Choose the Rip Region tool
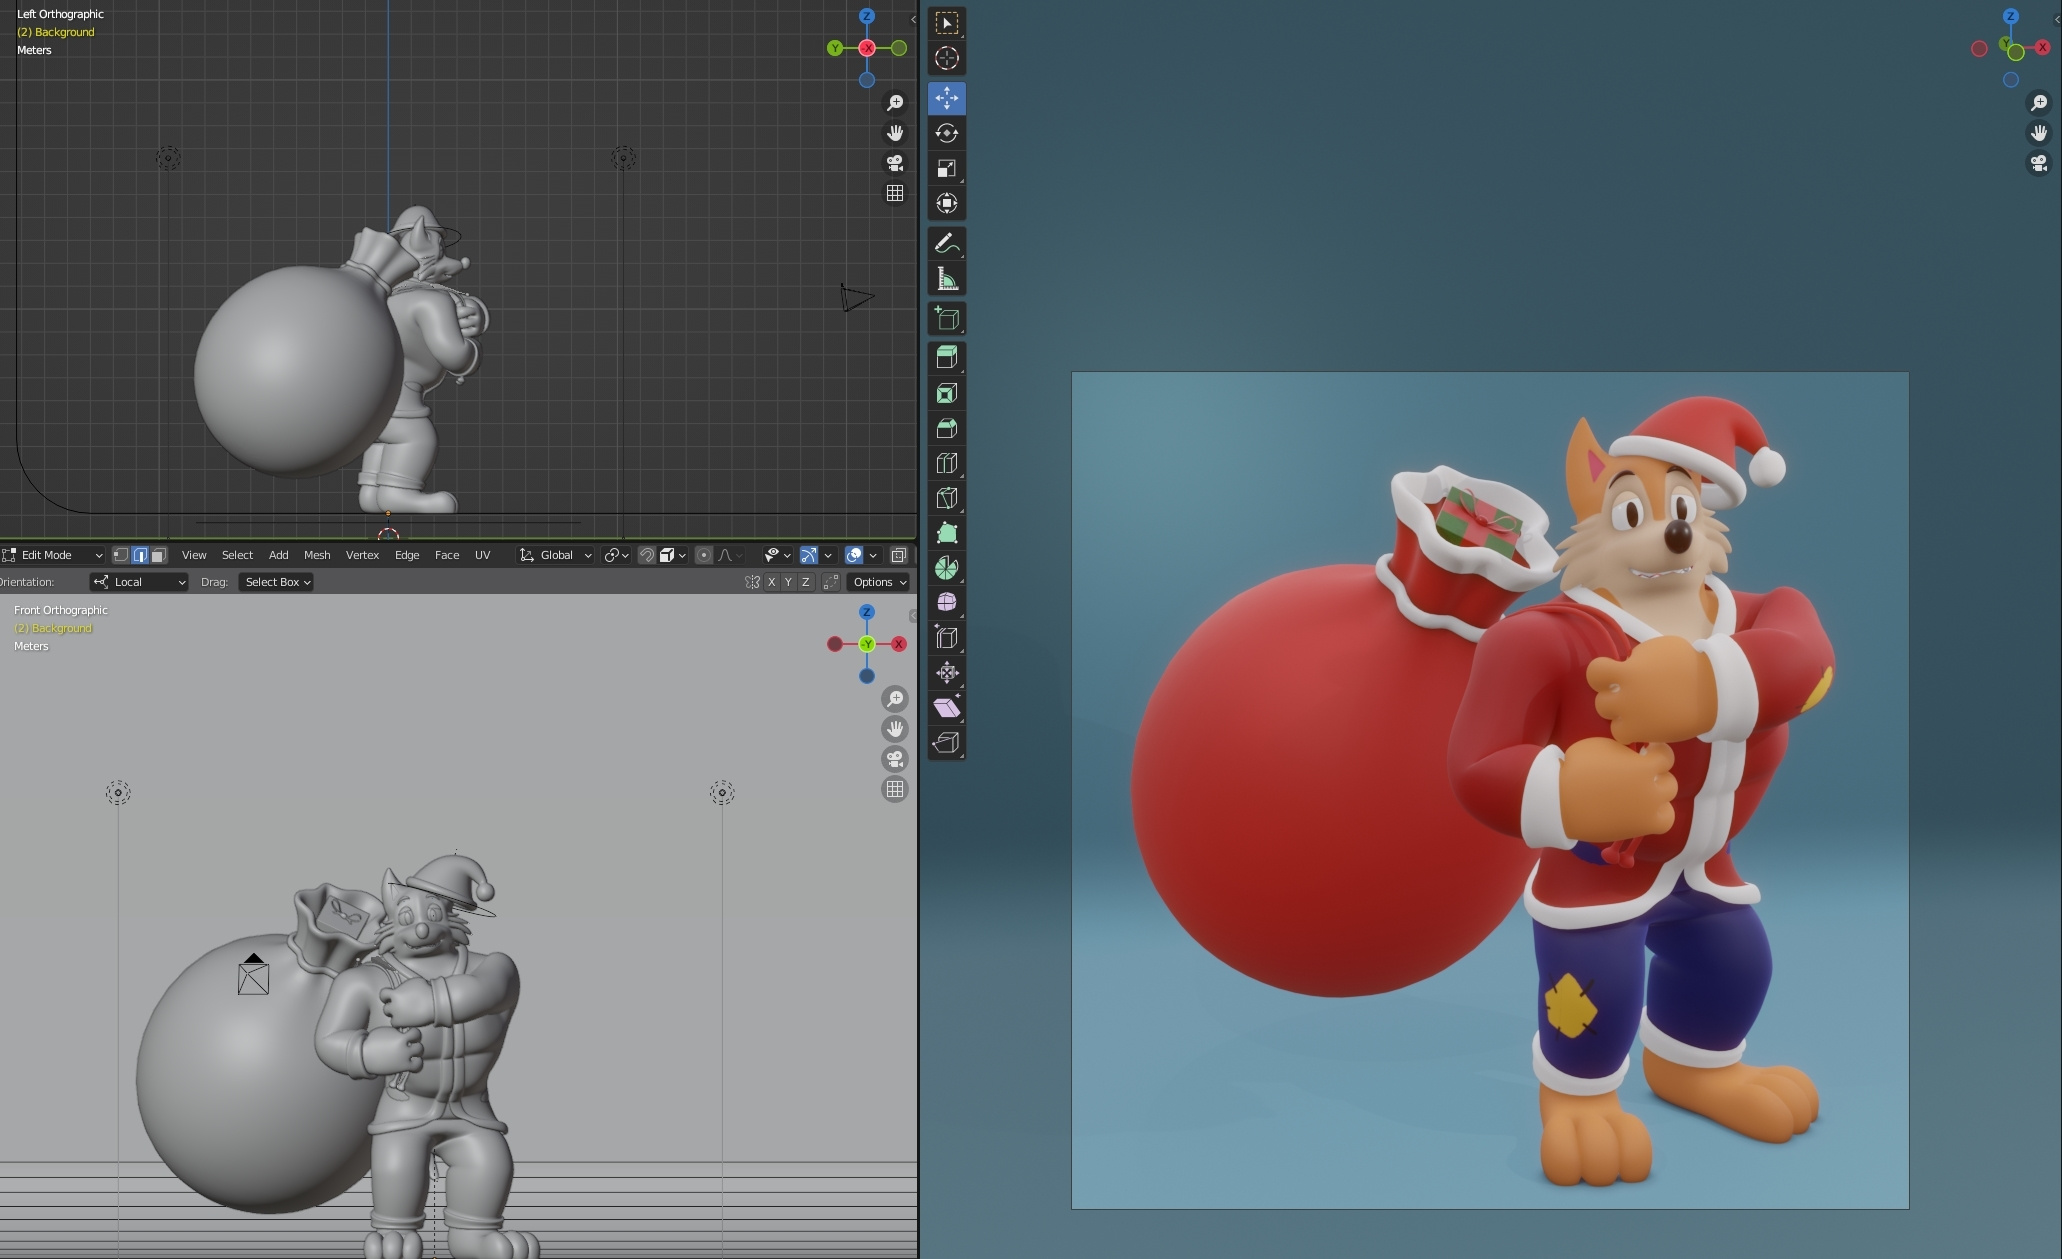 pyautogui.click(x=946, y=742)
